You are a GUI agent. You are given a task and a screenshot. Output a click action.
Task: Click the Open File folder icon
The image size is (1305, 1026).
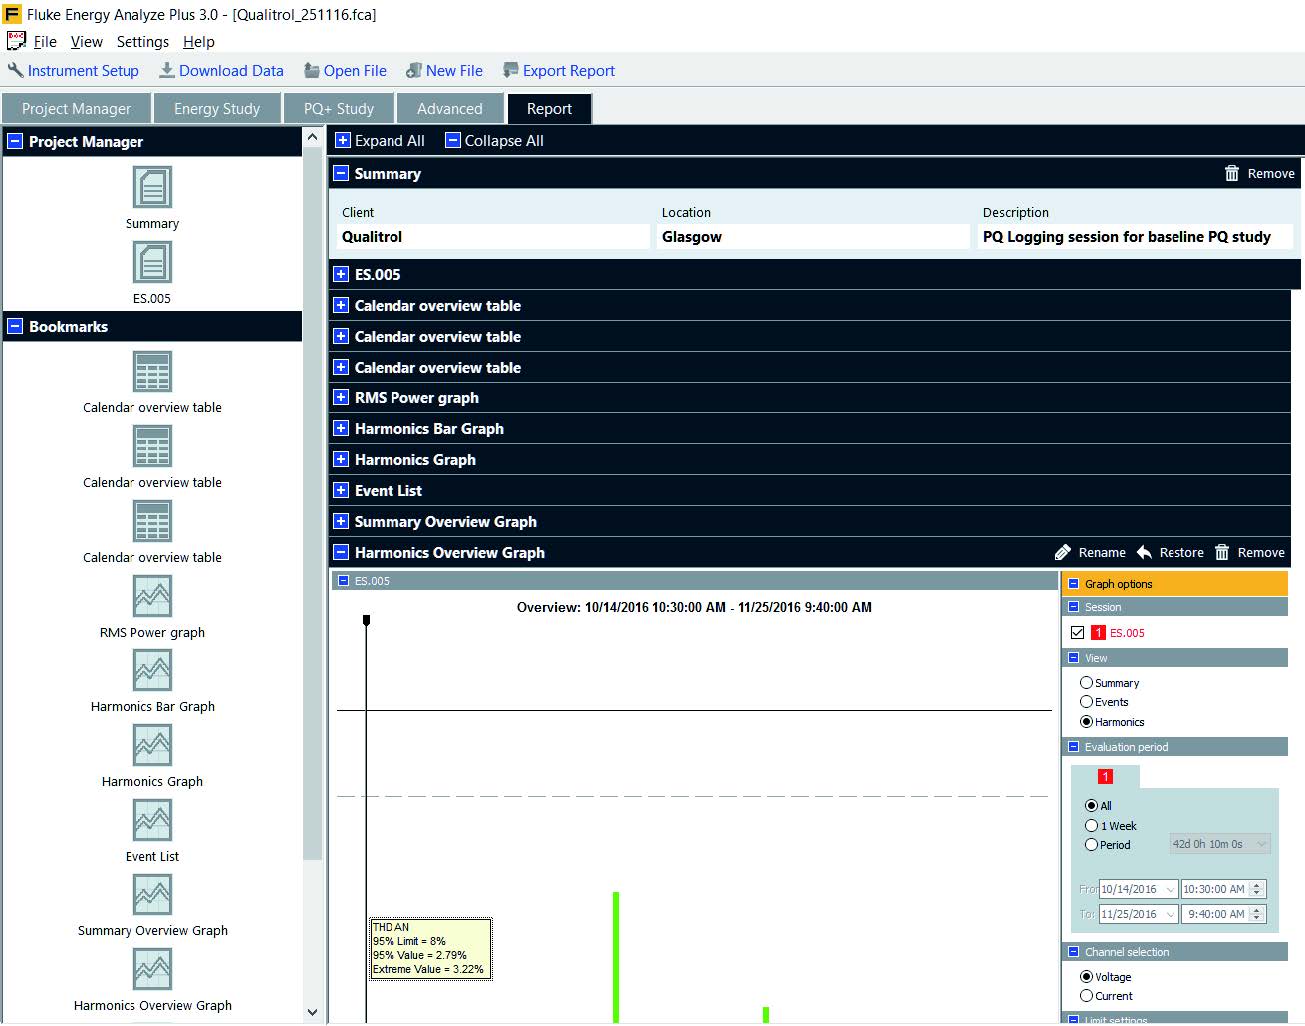point(311,70)
